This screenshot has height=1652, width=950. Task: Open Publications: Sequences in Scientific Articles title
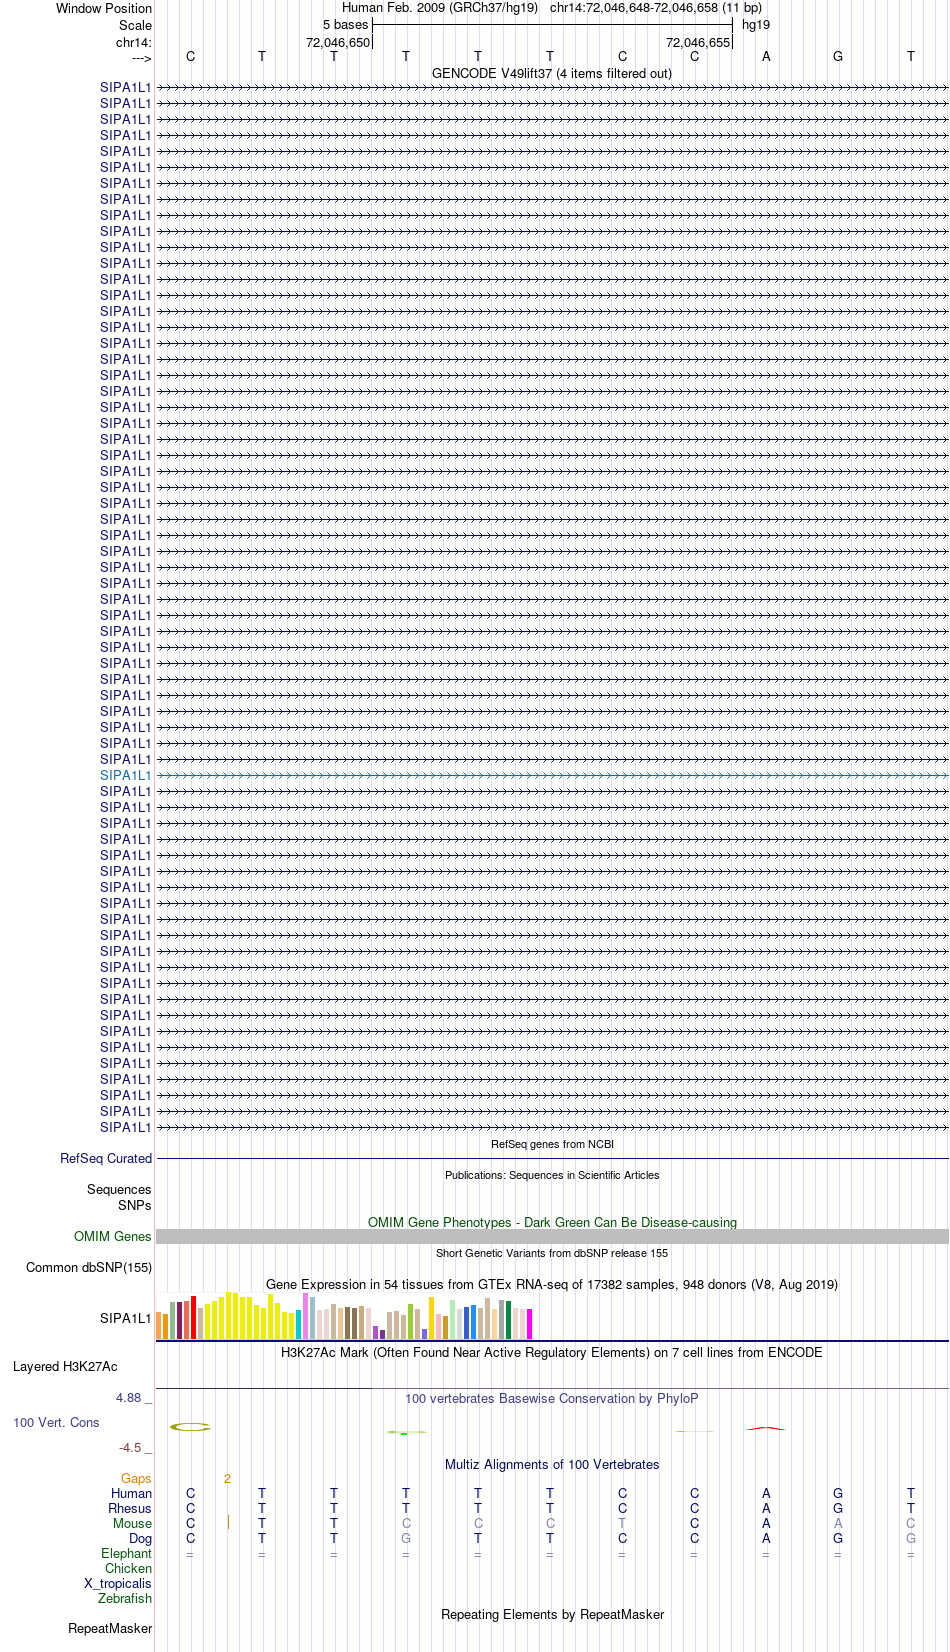(552, 1175)
